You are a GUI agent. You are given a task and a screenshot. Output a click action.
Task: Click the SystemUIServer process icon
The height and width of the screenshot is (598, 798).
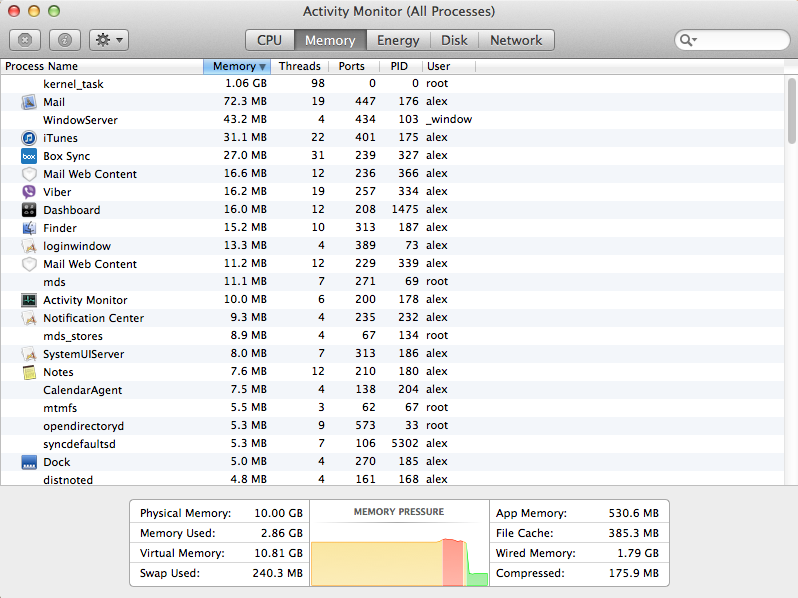pos(29,354)
